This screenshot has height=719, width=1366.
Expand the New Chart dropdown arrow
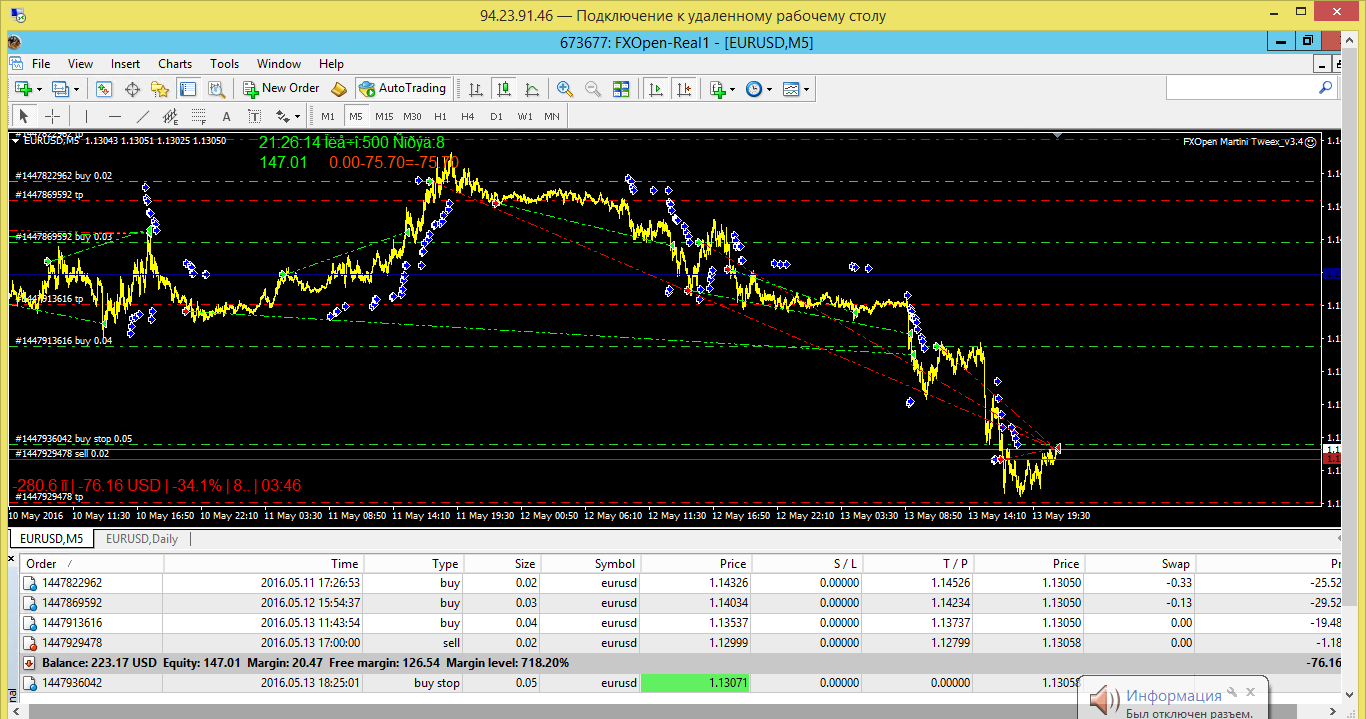coord(37,89)
